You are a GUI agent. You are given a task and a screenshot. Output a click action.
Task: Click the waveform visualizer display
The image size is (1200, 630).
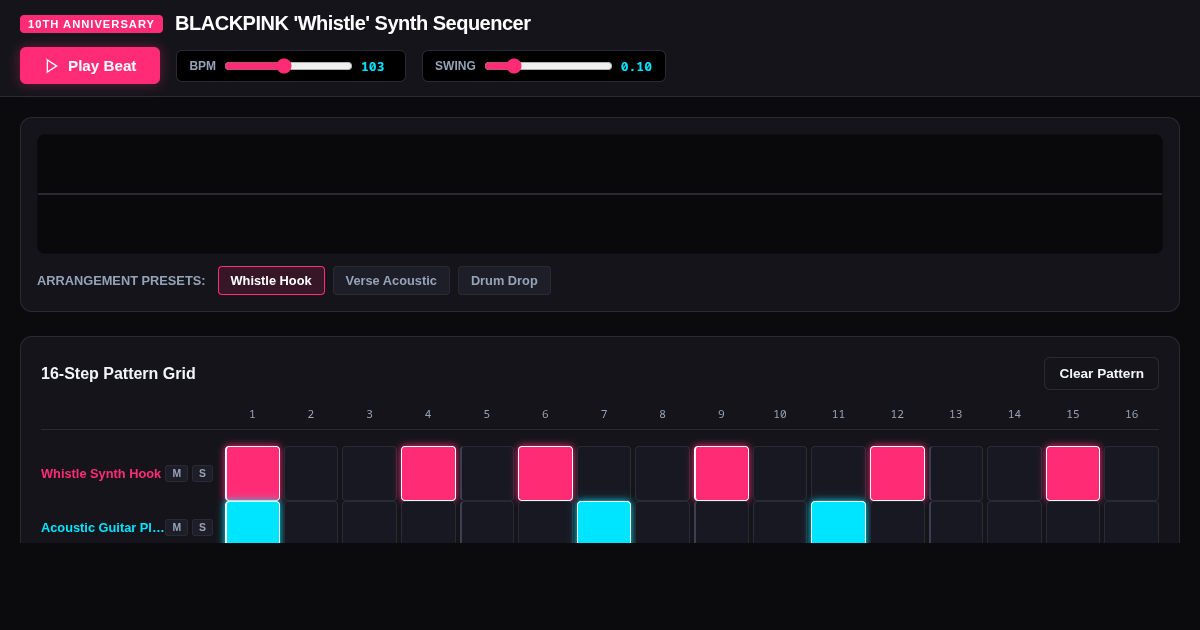(x=600, y=194)
